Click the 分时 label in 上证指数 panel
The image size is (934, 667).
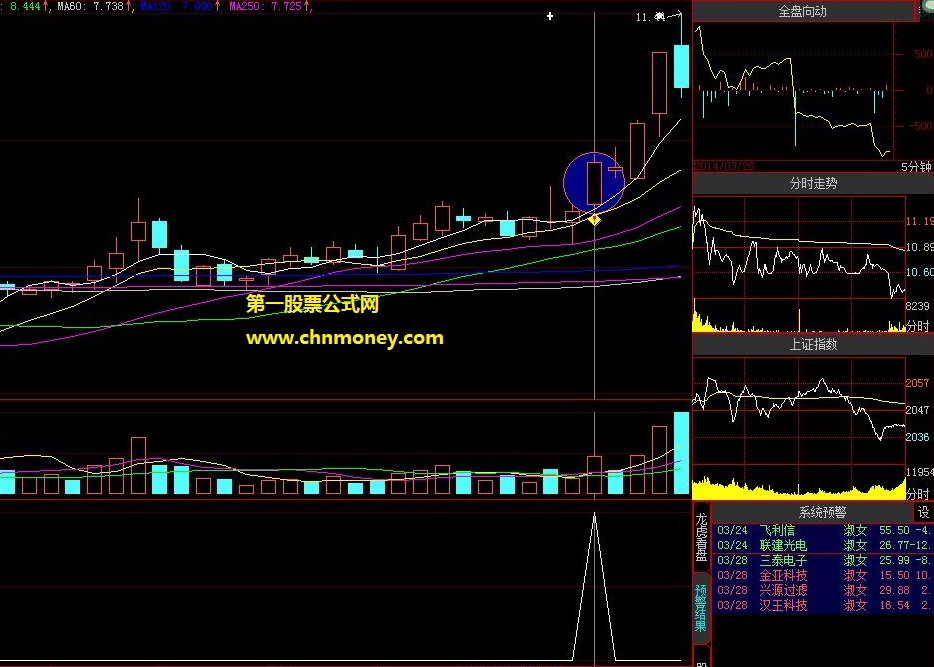click(x=918, y=494)
